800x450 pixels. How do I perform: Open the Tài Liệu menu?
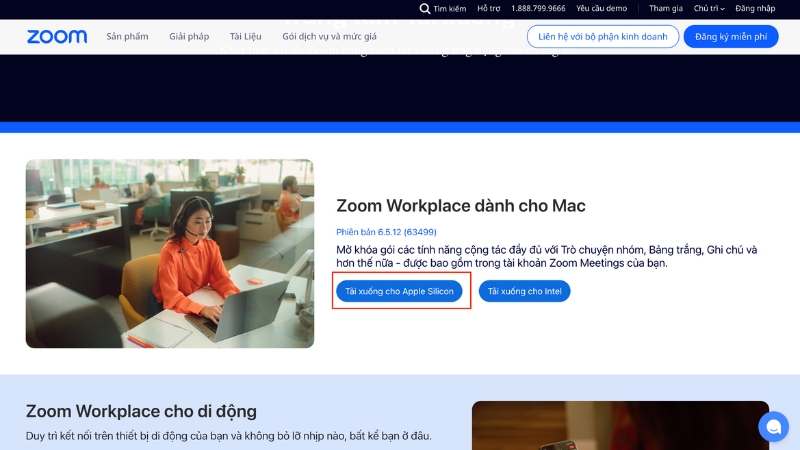coord(245,36)
